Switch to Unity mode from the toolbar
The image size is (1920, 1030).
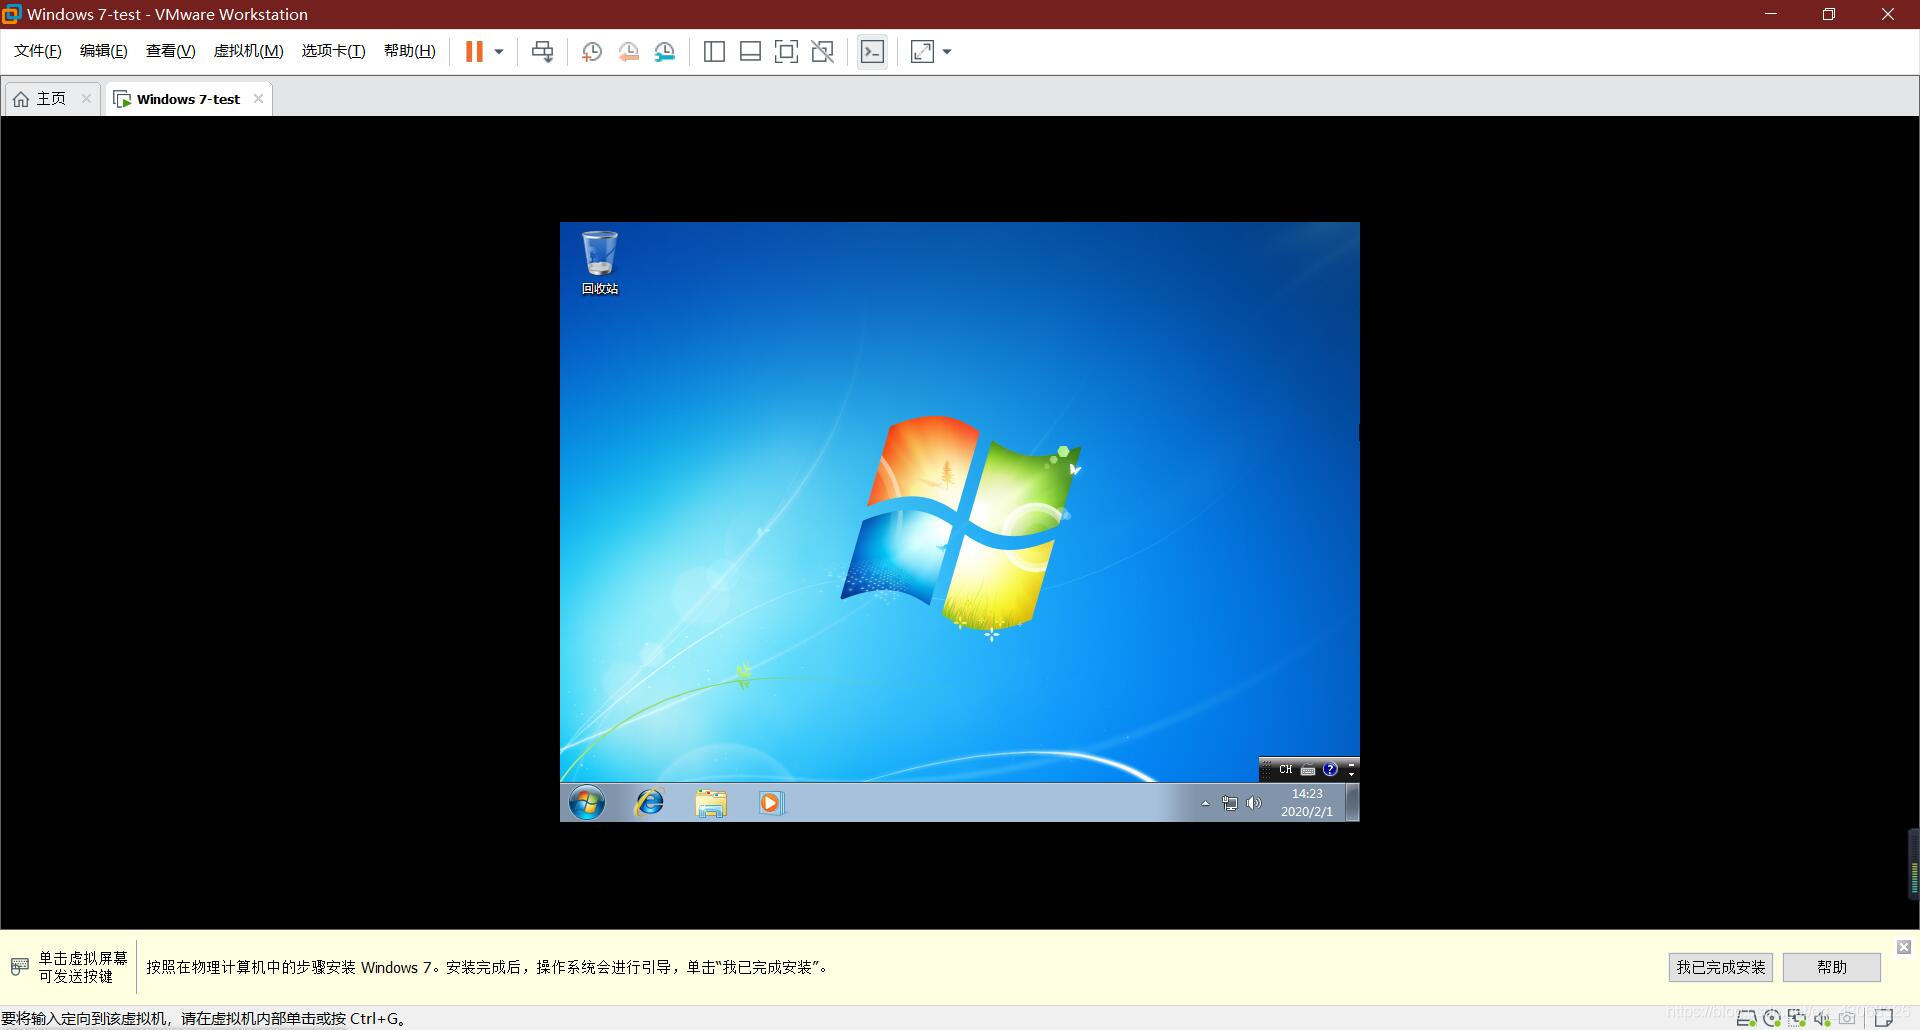click(x=822, y=52)
